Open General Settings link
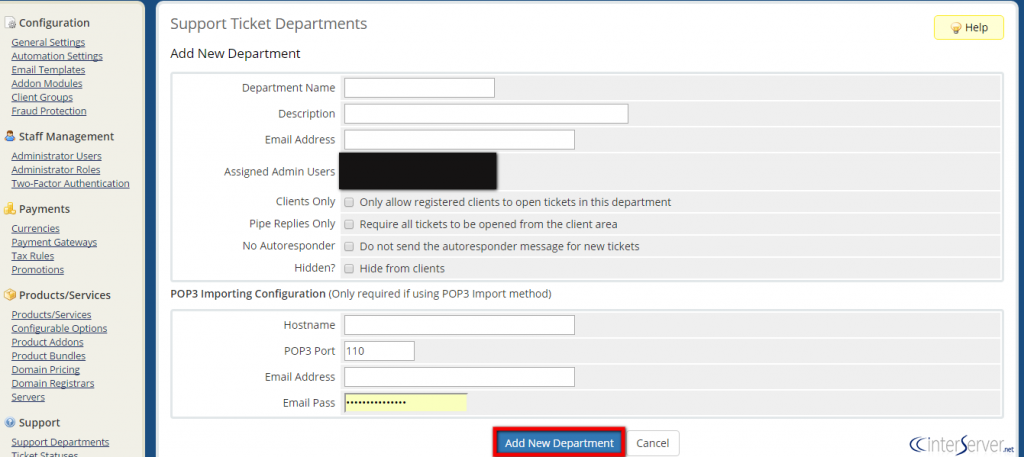Viewport: 1024px width, 457px height. click(48, 42)
